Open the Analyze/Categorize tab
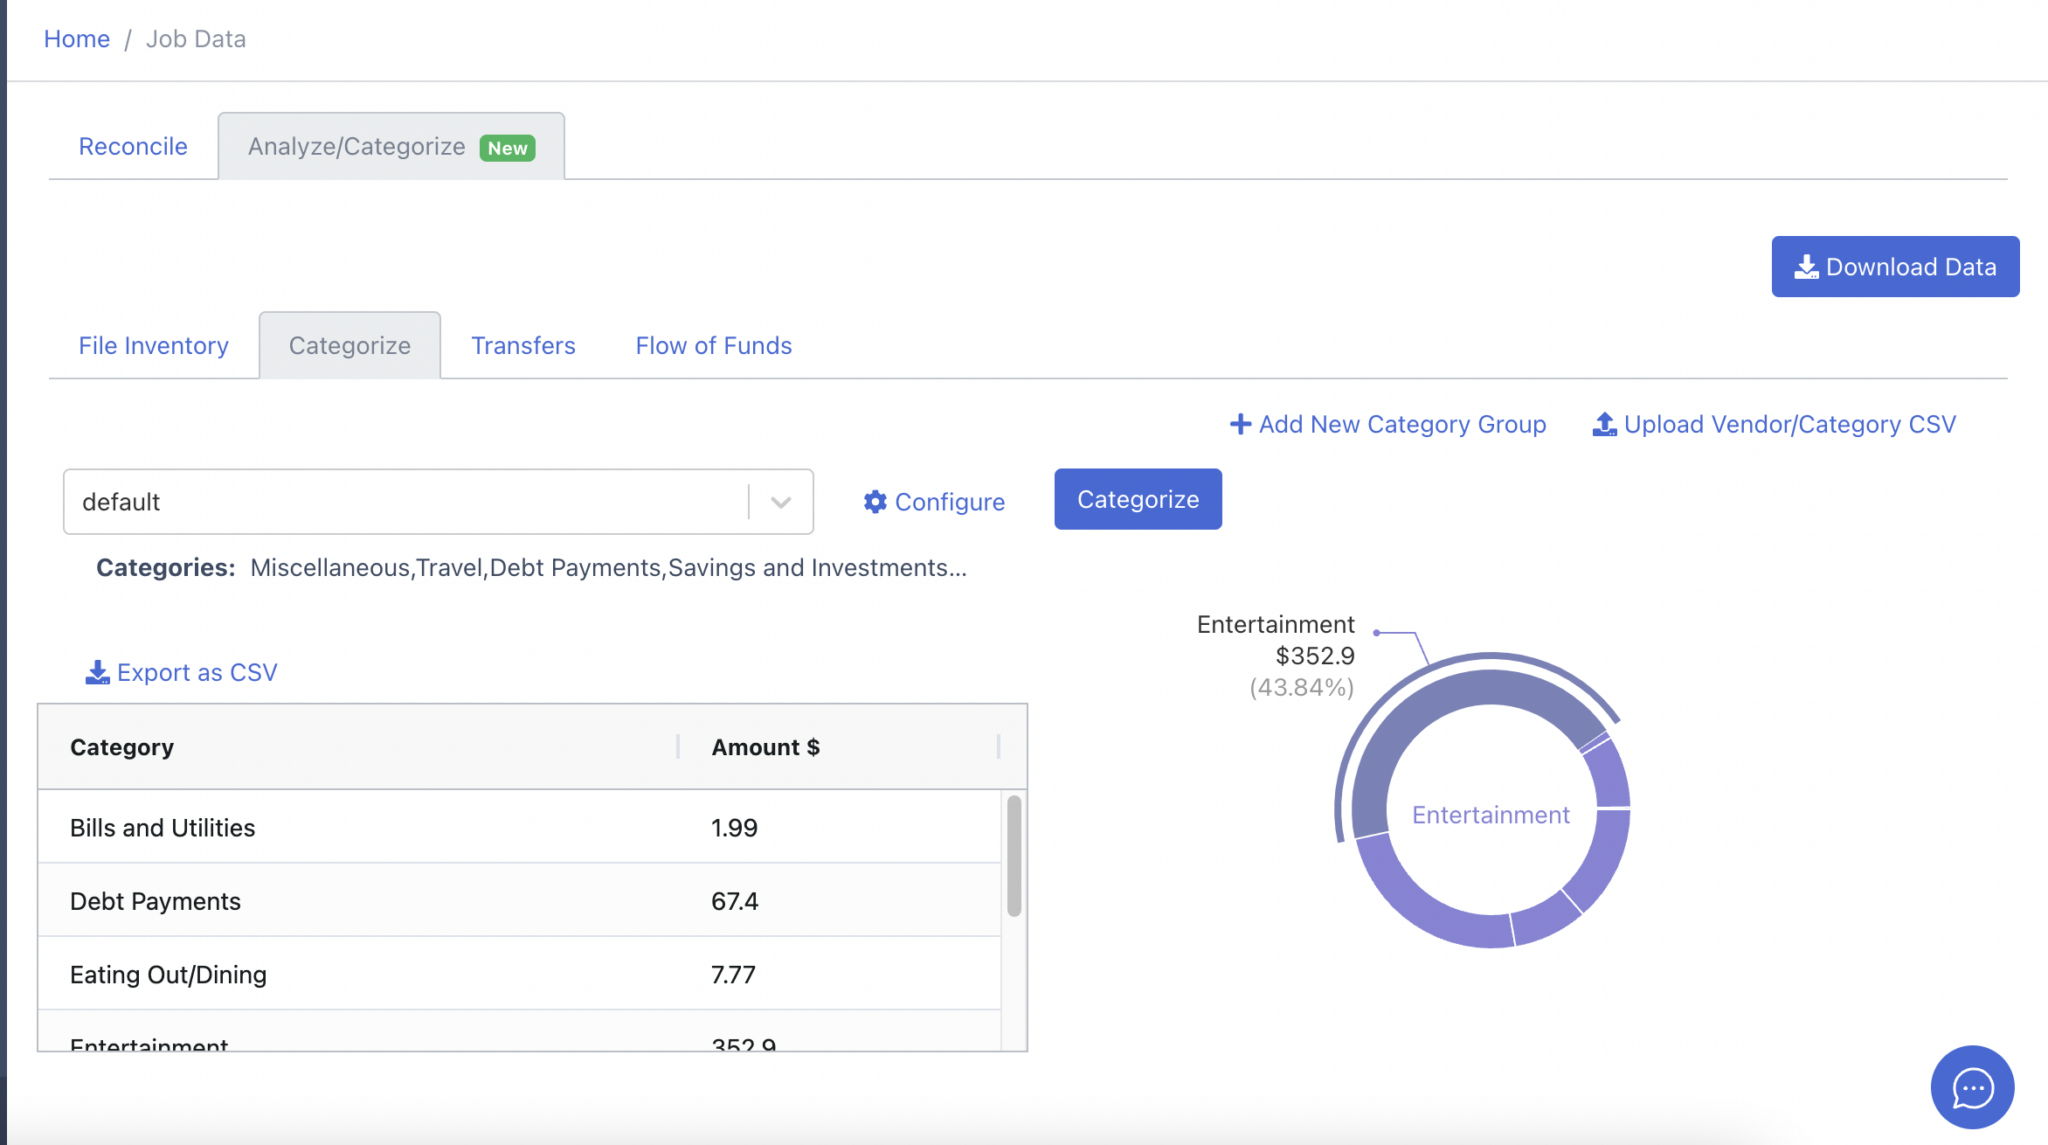The width and height of the screenshot is (2048, 1145). [356, 145]
